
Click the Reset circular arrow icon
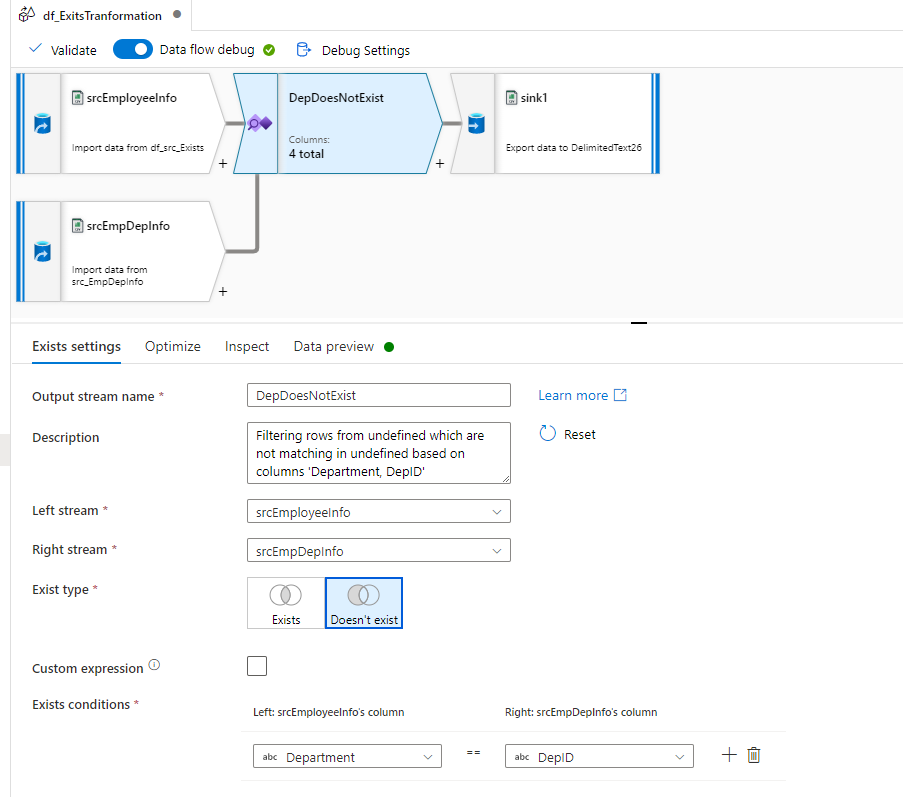548,433
